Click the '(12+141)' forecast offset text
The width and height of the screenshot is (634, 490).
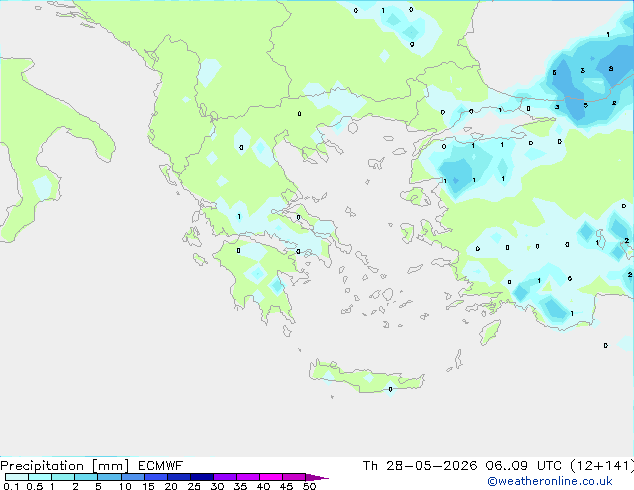602,466
